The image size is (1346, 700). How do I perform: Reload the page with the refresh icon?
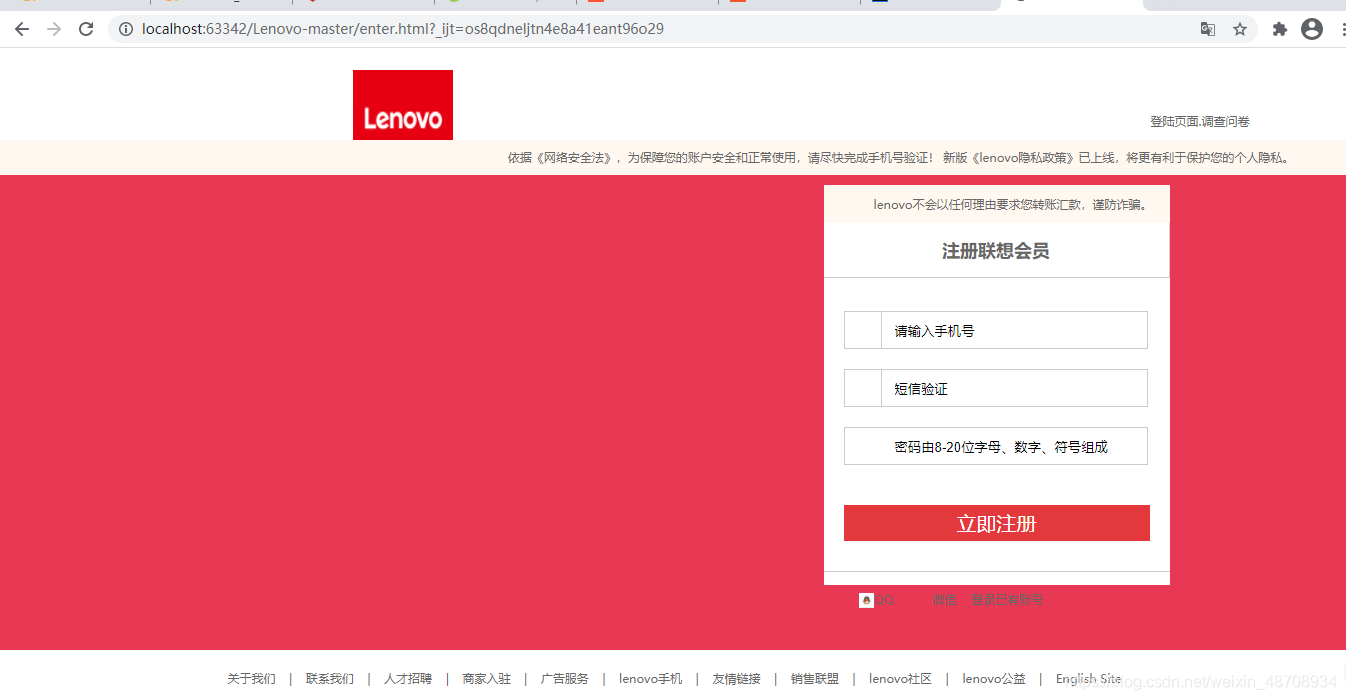[x=86, y=29]
